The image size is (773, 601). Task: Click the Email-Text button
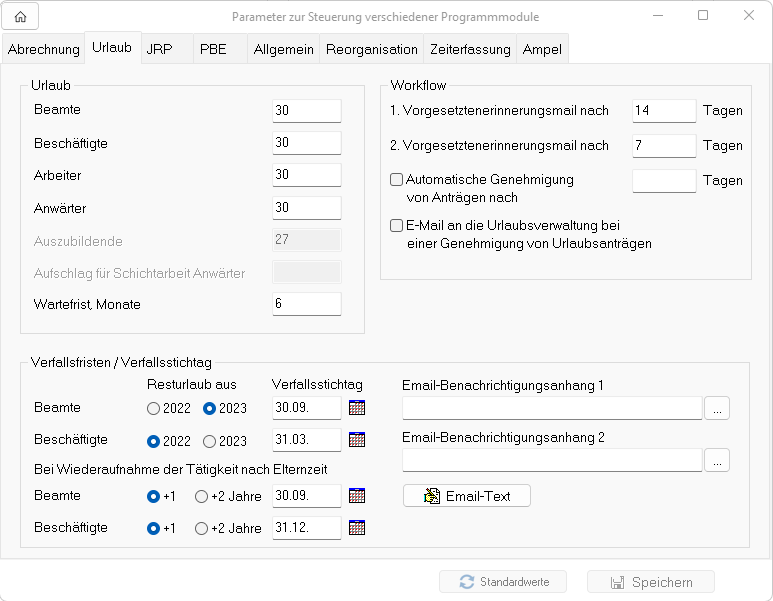point(466,496)
